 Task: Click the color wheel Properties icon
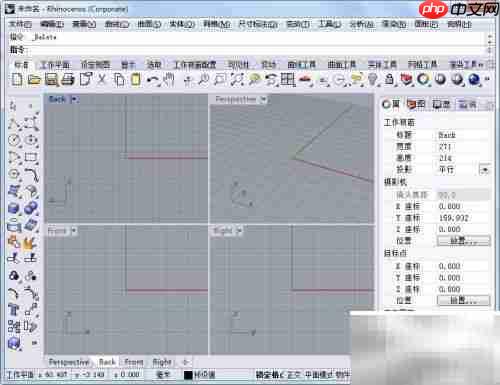point(423,80)
